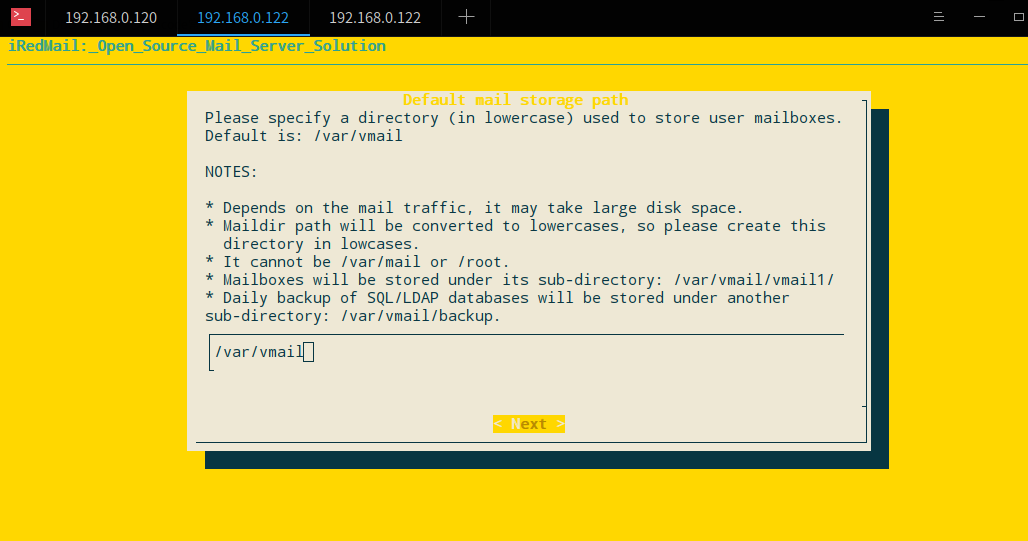Click the iRedMail header title text
The width and height of the screenshot is (1028, 541).
(197, 46)
